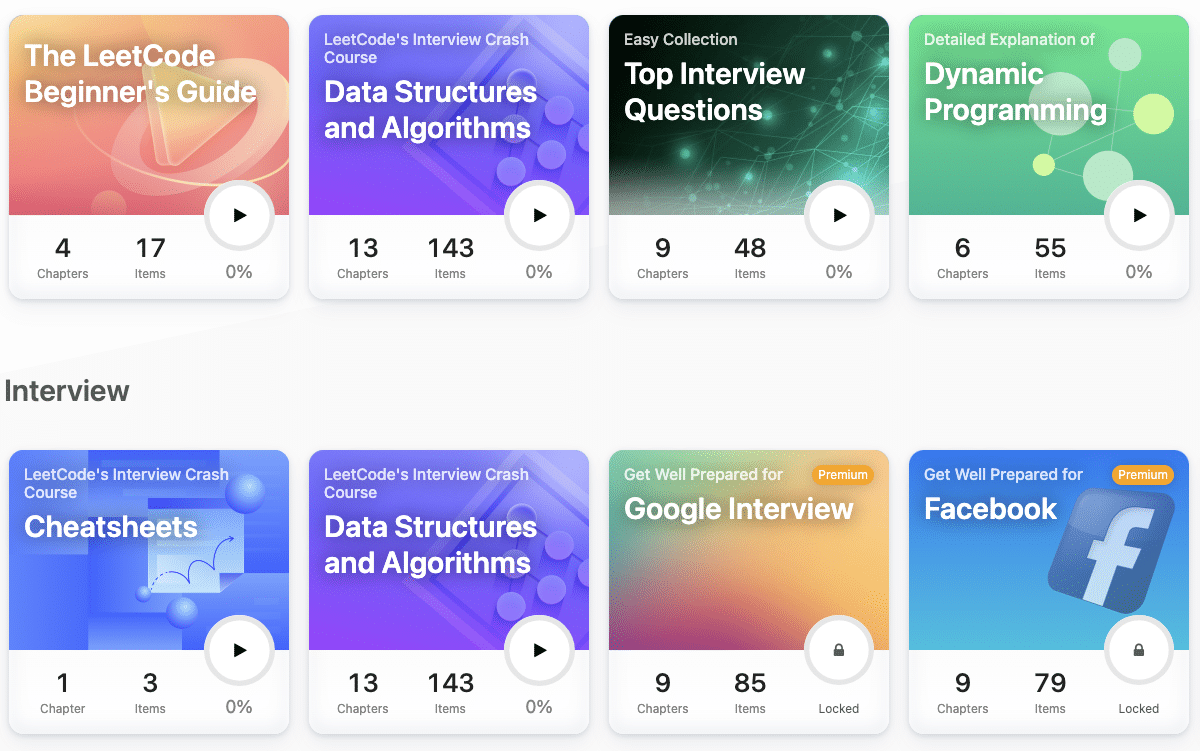
Task: Select the 85 Items count on Google Interview
Action: tap(750, 693)
